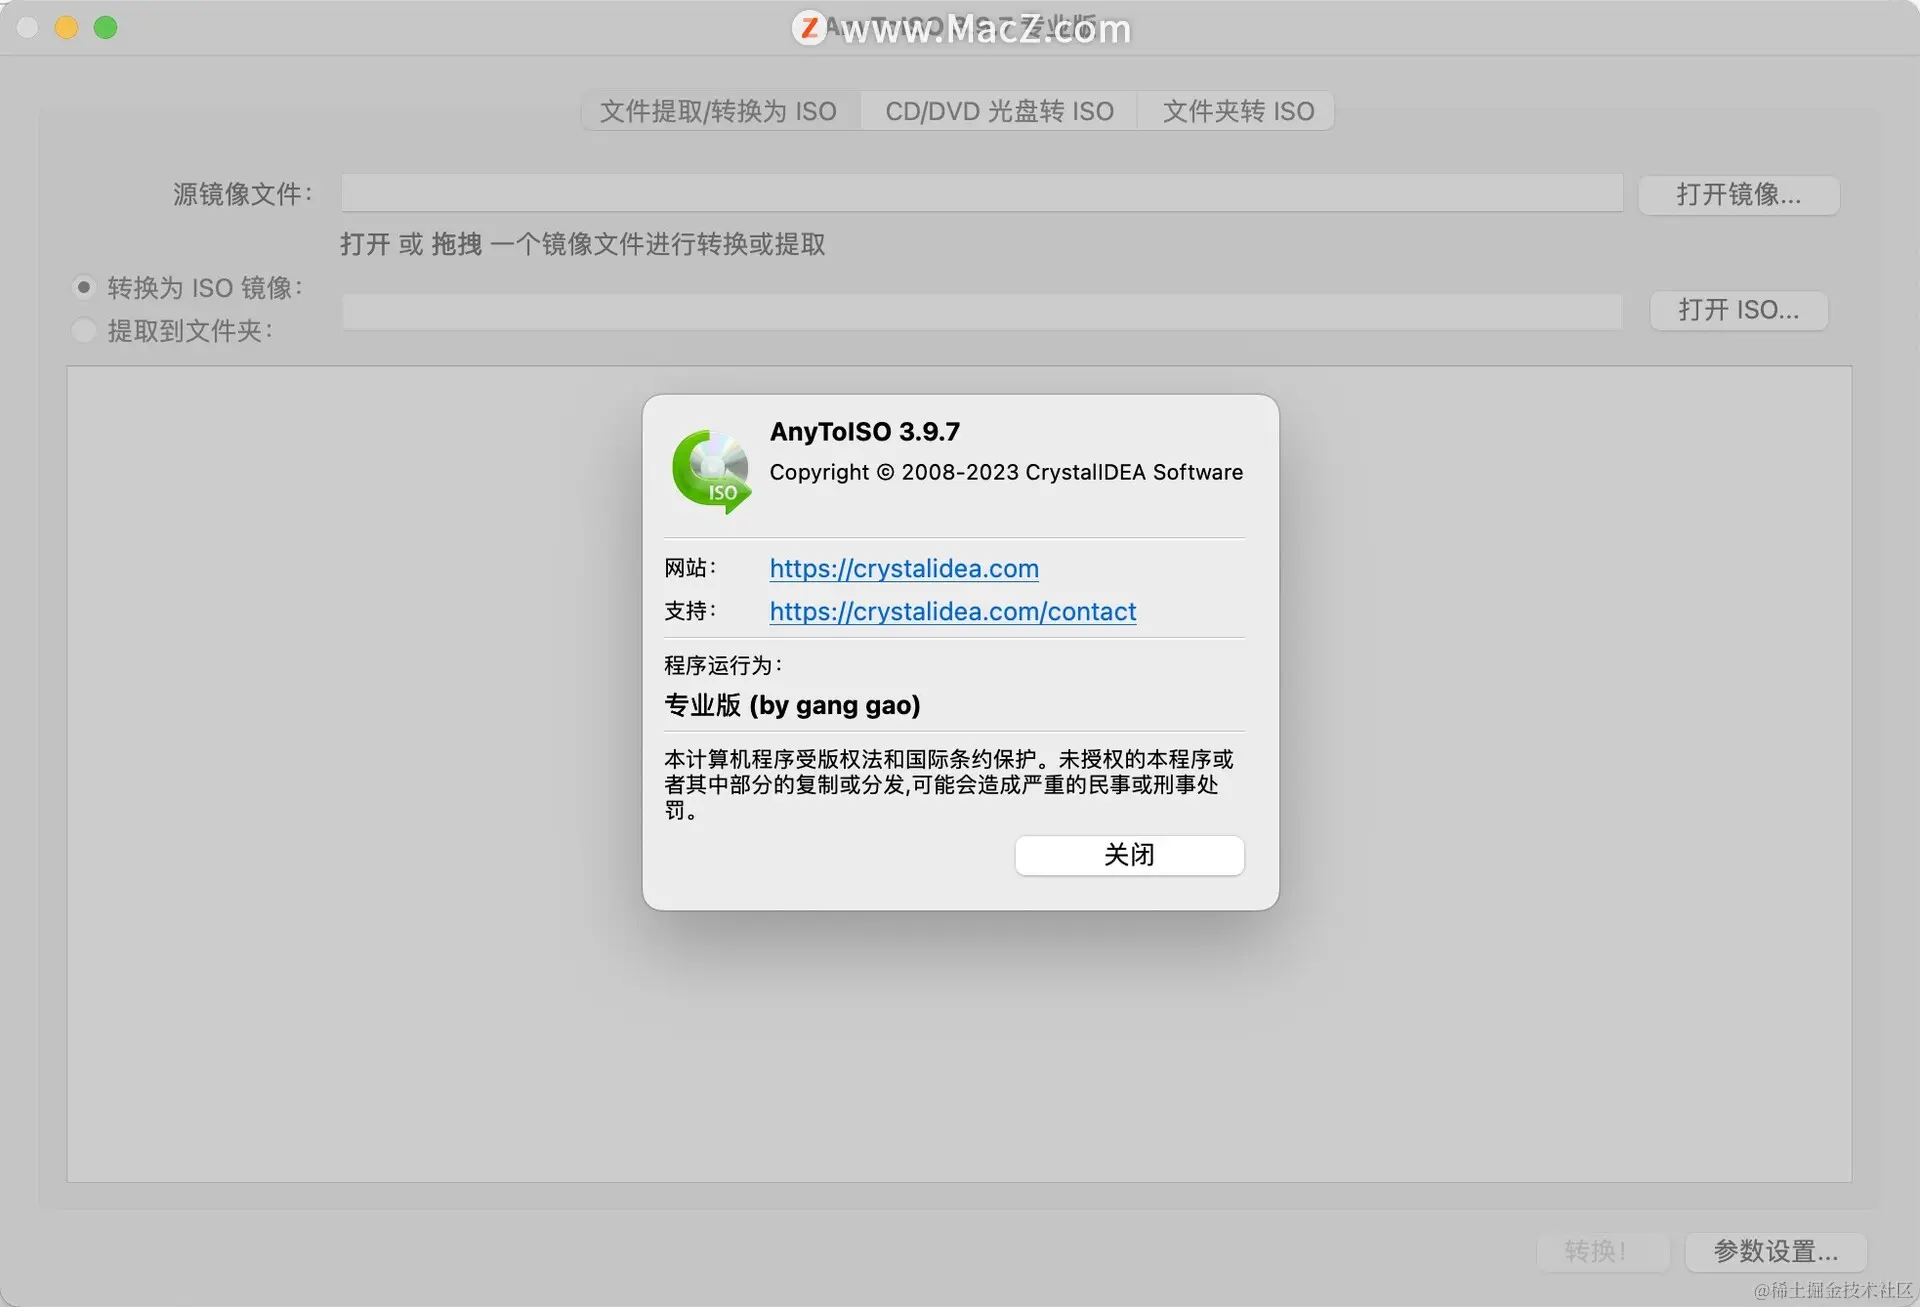Click the 打开 ISO... button
This screenshot has width=1920, height=1307.
click(1738, 310)
